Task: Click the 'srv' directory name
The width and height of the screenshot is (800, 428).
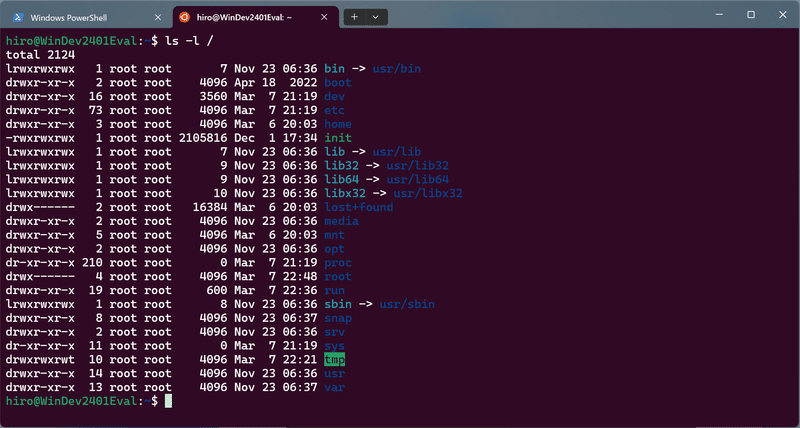Action: pos(335,332)
